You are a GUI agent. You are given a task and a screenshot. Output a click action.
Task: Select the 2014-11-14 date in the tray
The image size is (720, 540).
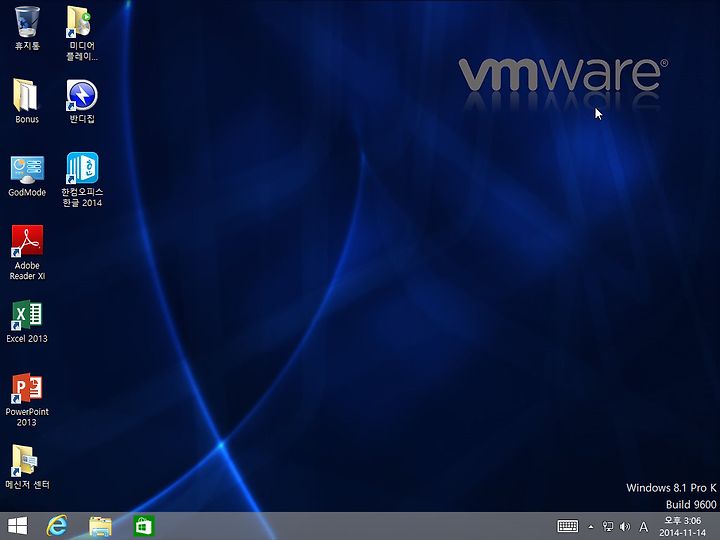point(683,533)
